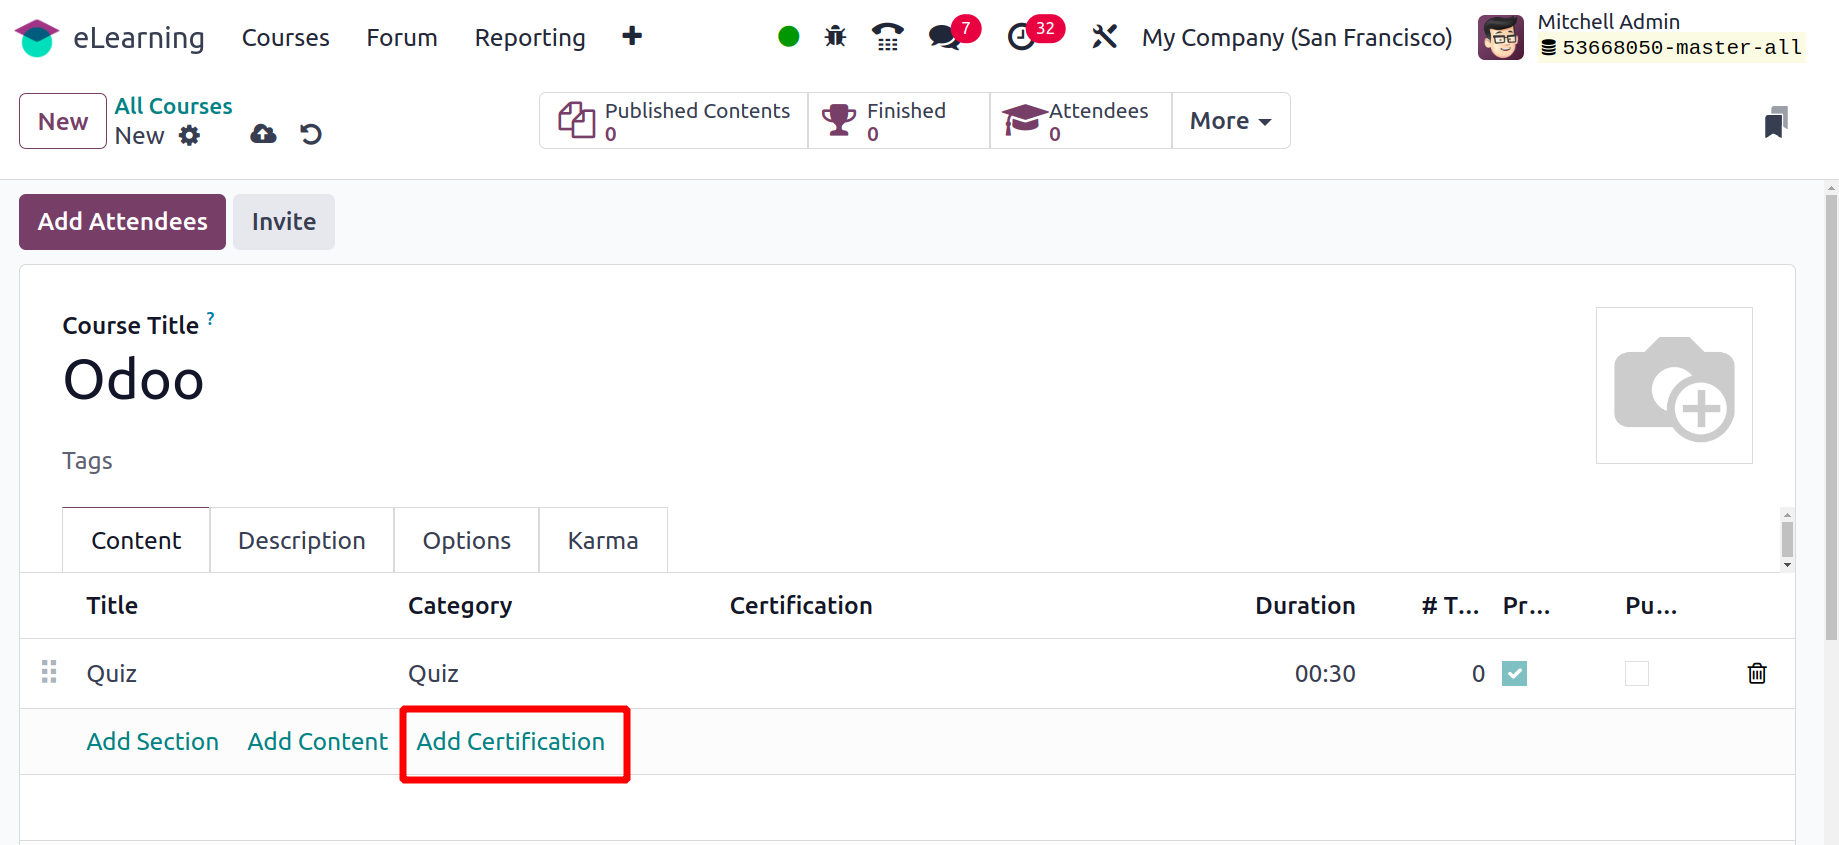Sort by the Certification column header
Screen dimensions: 1839x845
click(x=801, y=606)
